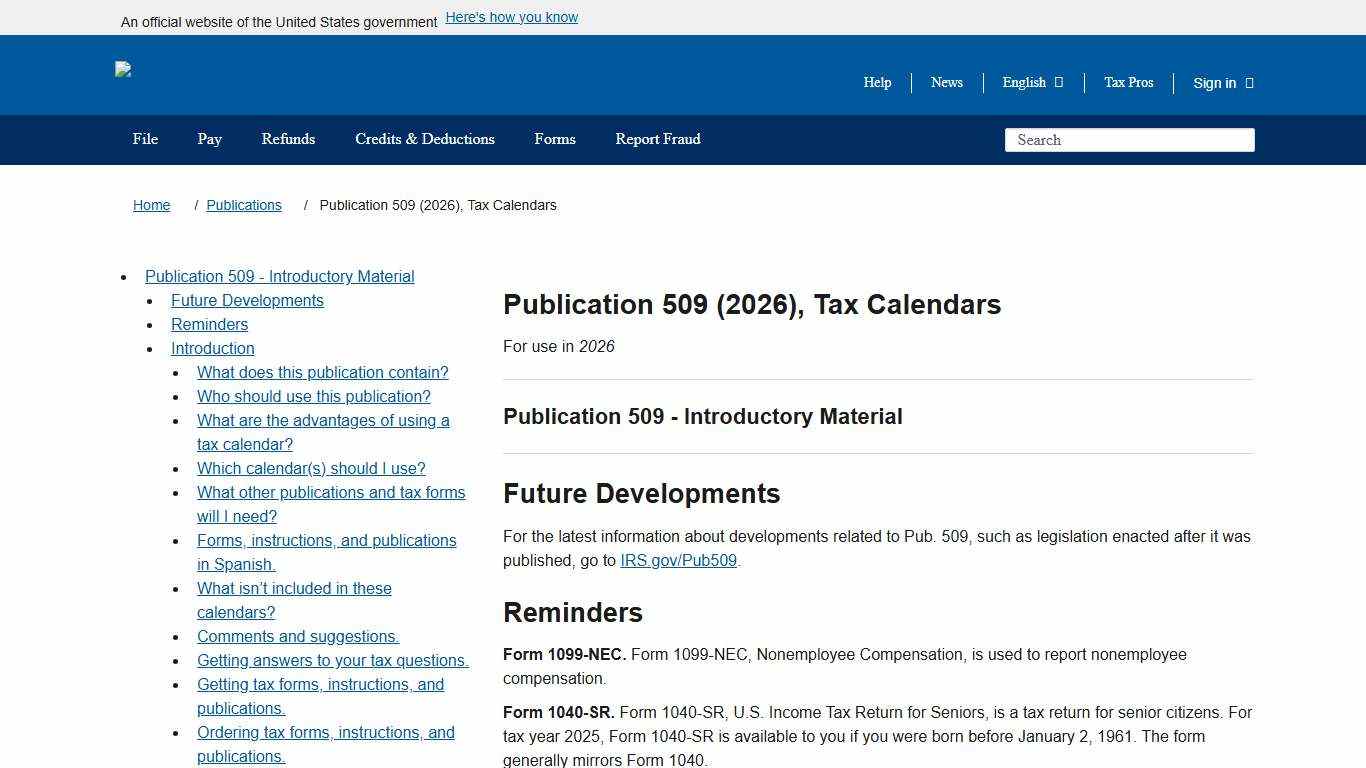The width and height of the screenshot is (1366, 768).
Task: Open the Help page
Action: 877,83
